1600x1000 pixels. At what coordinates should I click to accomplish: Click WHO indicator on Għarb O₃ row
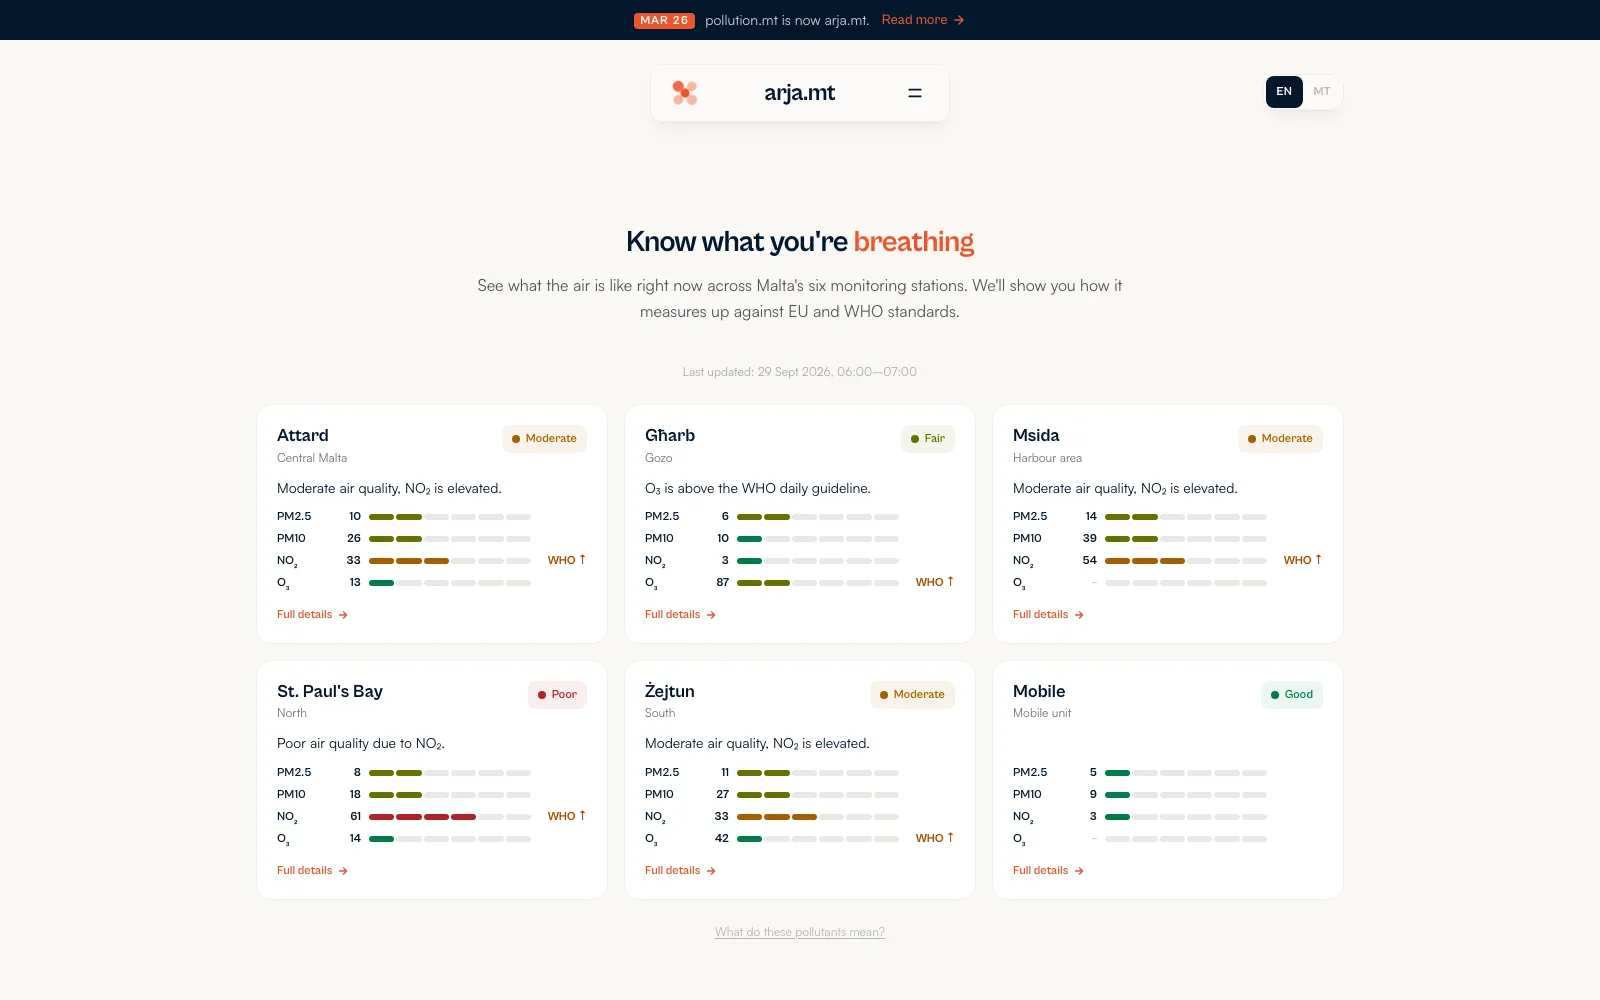click(x=935, y=582)
